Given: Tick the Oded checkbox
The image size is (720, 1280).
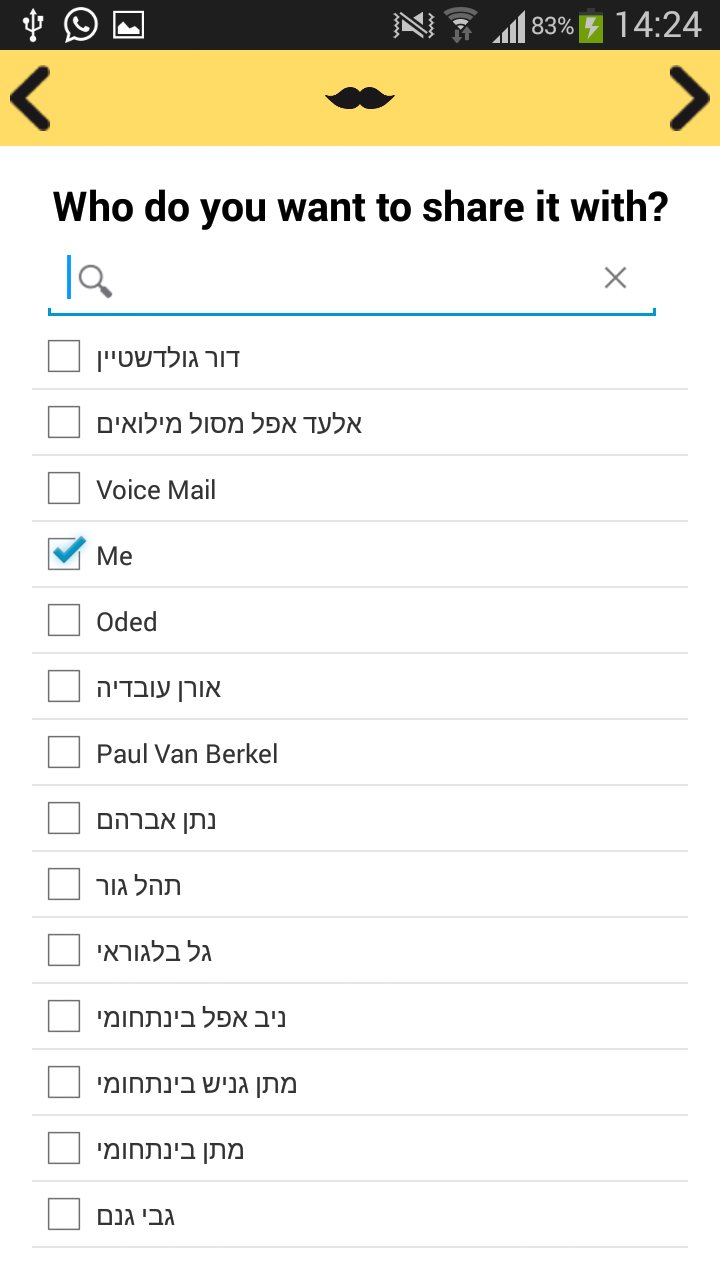Looking at the screenshot, I should pos(64,620).
